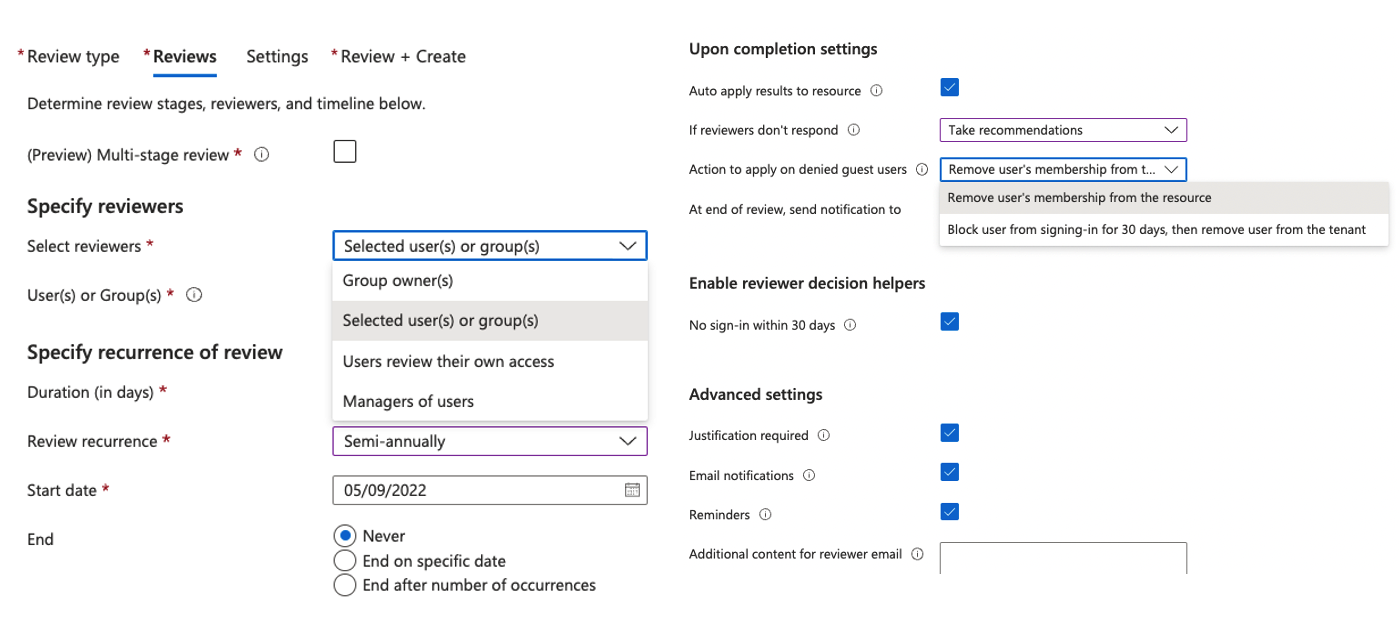Click the Enable reviewer decision helpers heading
This screenshot has height=632, width=1399.
(x=807, y=284)
